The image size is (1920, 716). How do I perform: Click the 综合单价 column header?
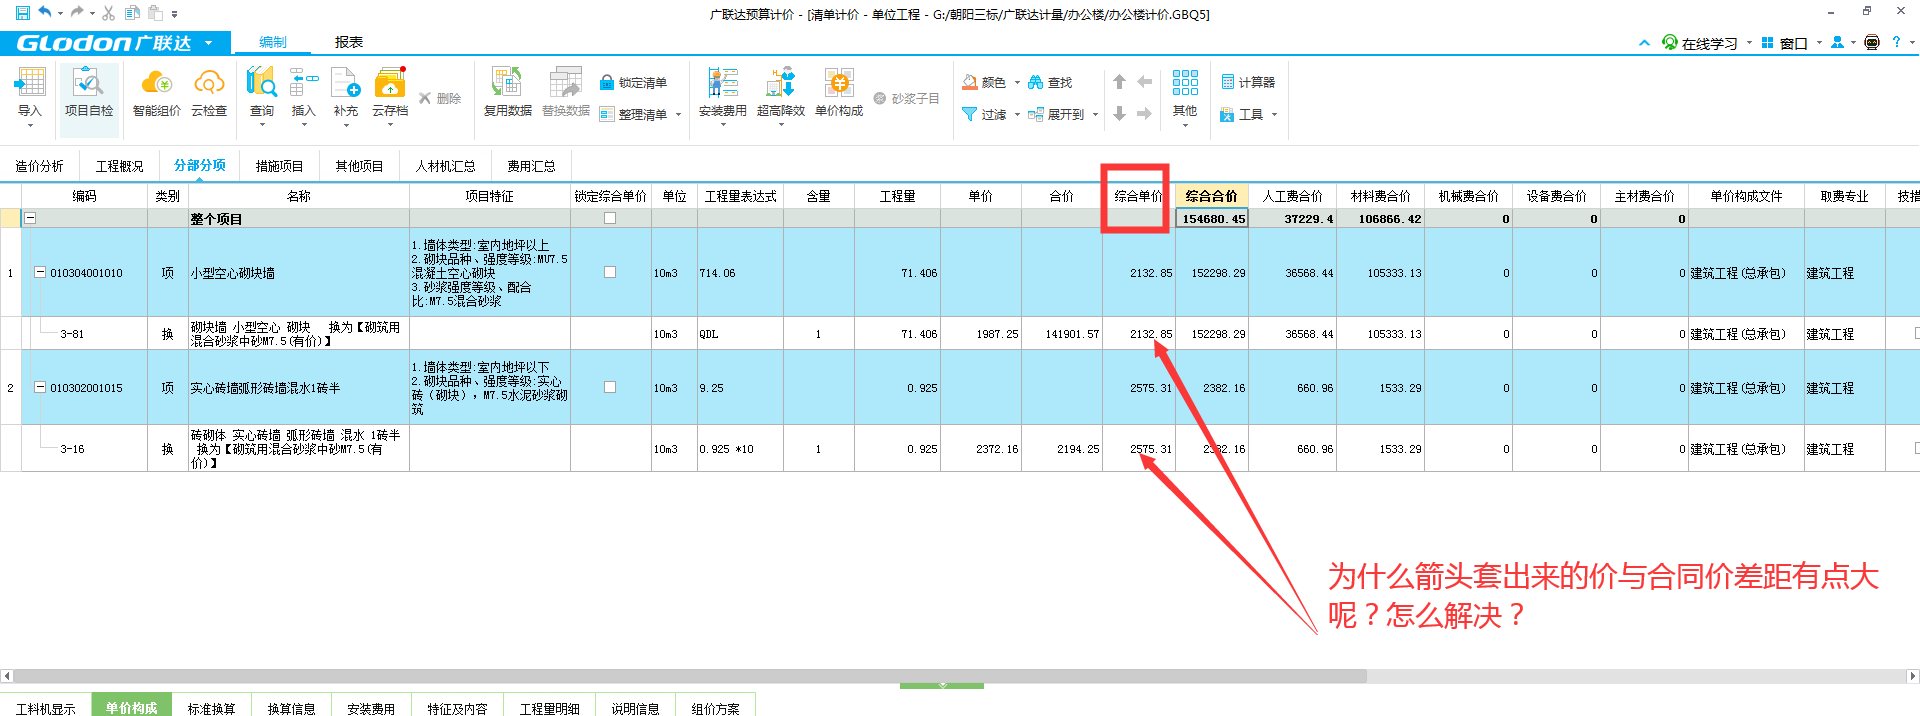click(1139, 196)
